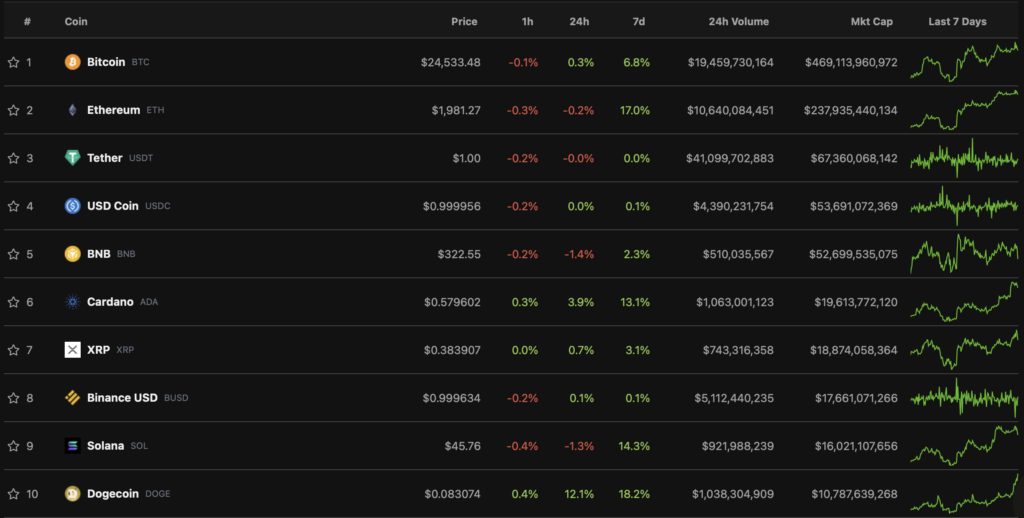The width and height of the screenshot is (1024, 518).
Task: Sort the table by Price column
Action: point(464,21)
